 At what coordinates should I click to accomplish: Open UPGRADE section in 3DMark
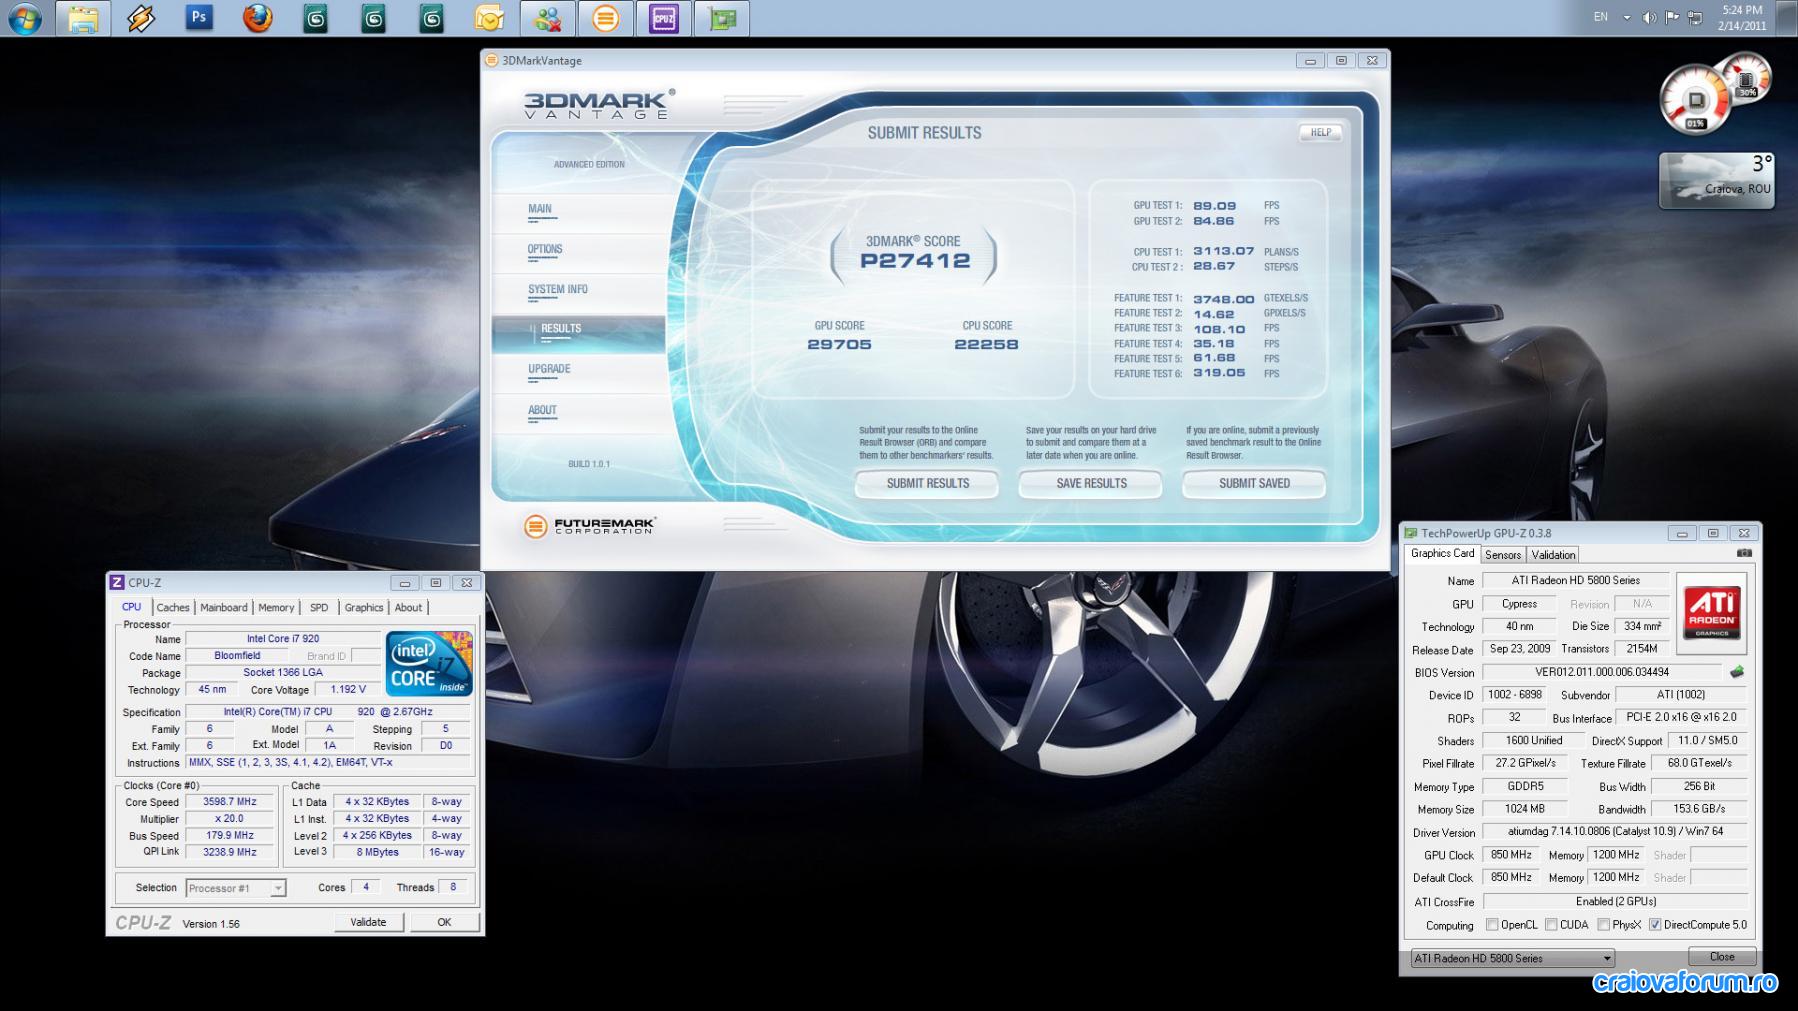tap(549, 370)
